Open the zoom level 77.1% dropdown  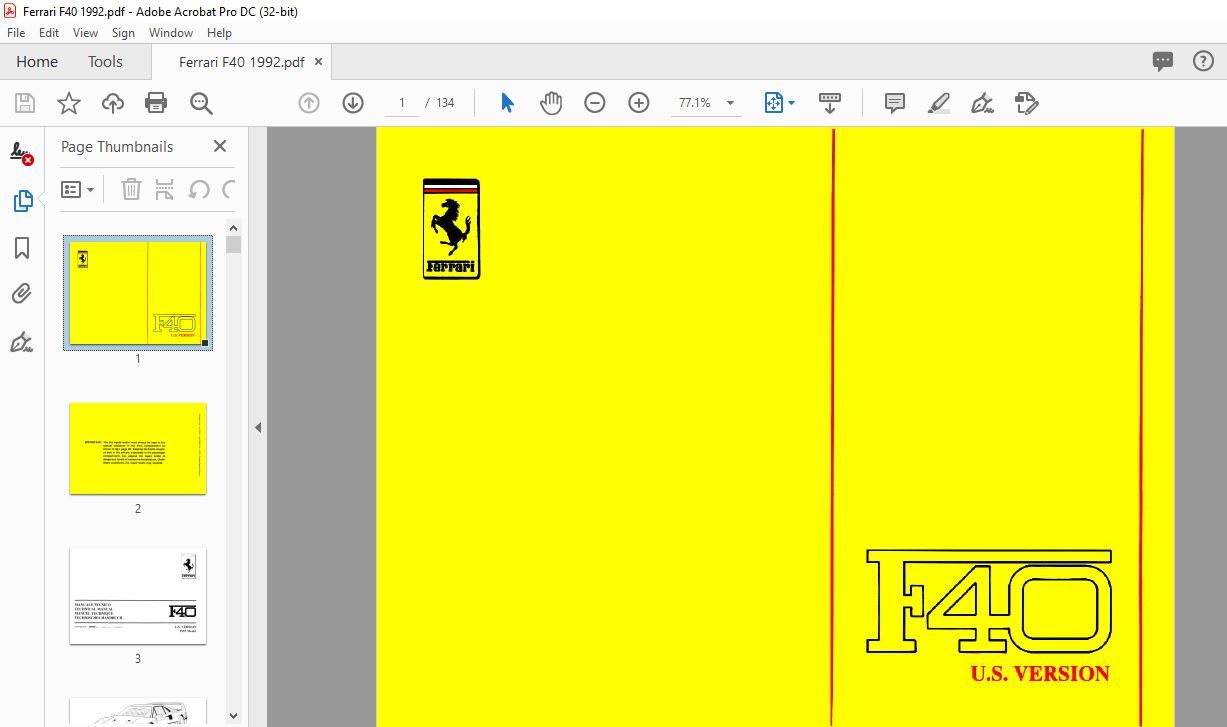730,103
